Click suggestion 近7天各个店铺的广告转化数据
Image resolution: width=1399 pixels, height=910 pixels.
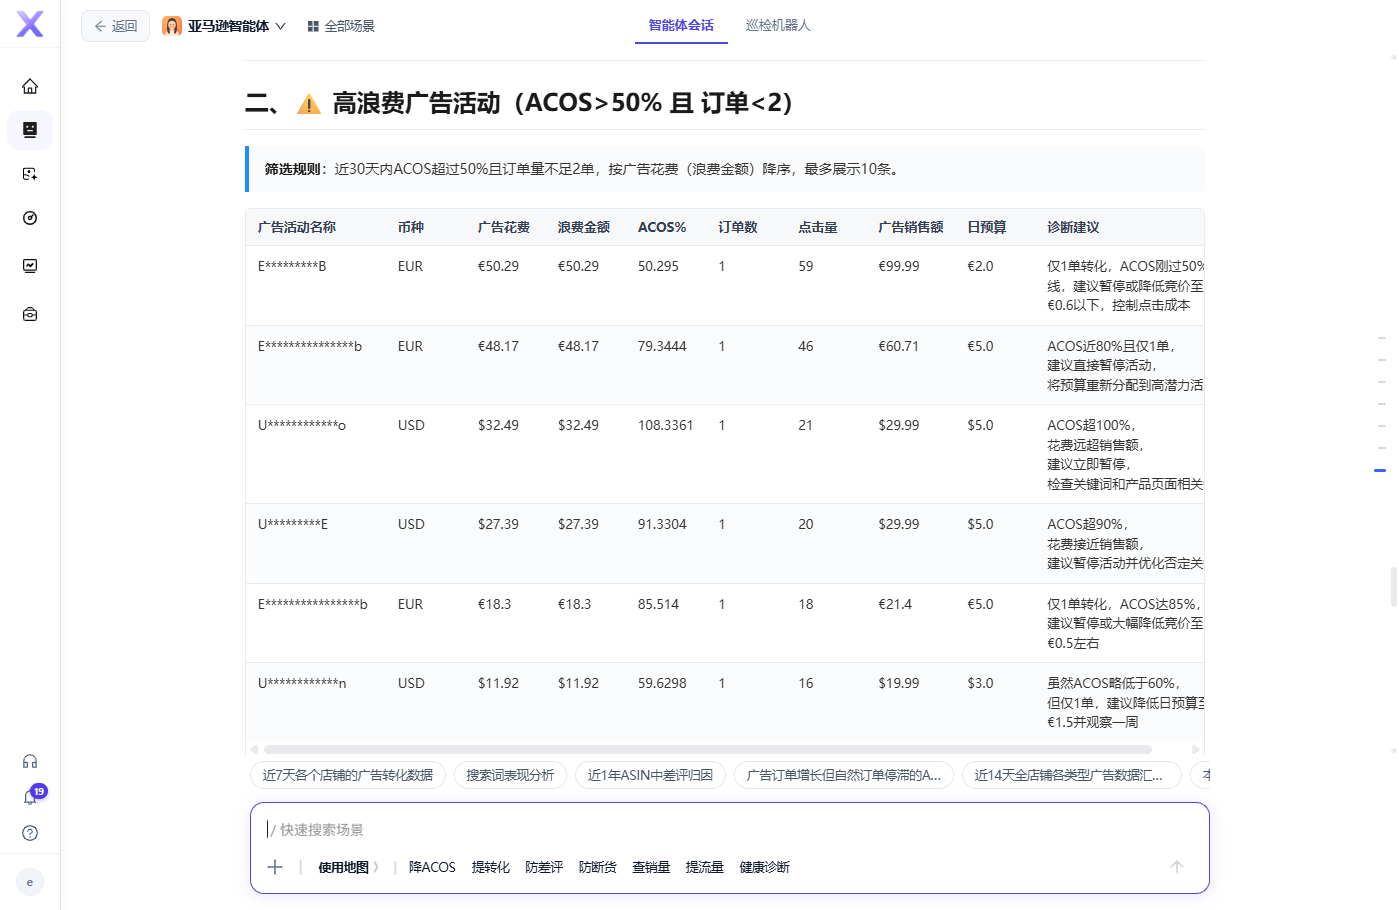click(348, 775)
